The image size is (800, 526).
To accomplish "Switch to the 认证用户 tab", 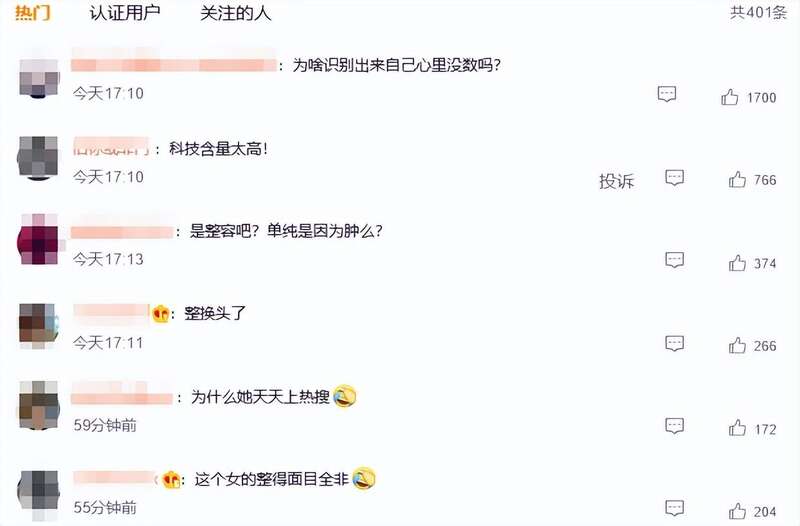I will [124, 12].
